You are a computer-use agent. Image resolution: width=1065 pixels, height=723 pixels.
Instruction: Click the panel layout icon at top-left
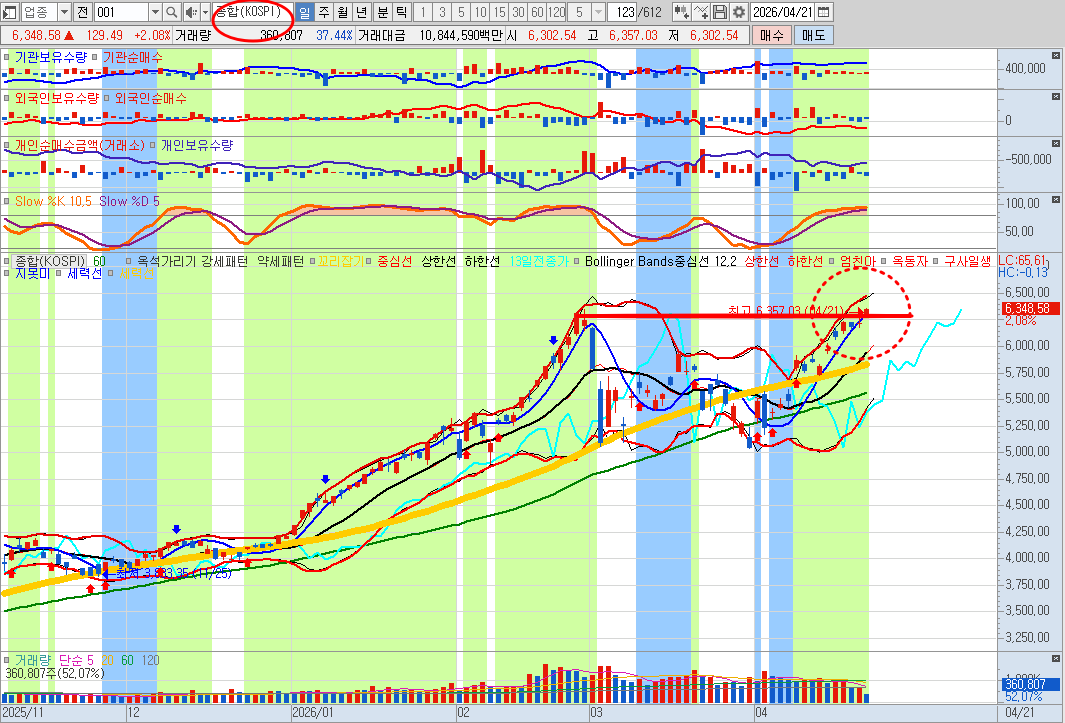pyautogui.click(x=10, y=12)
